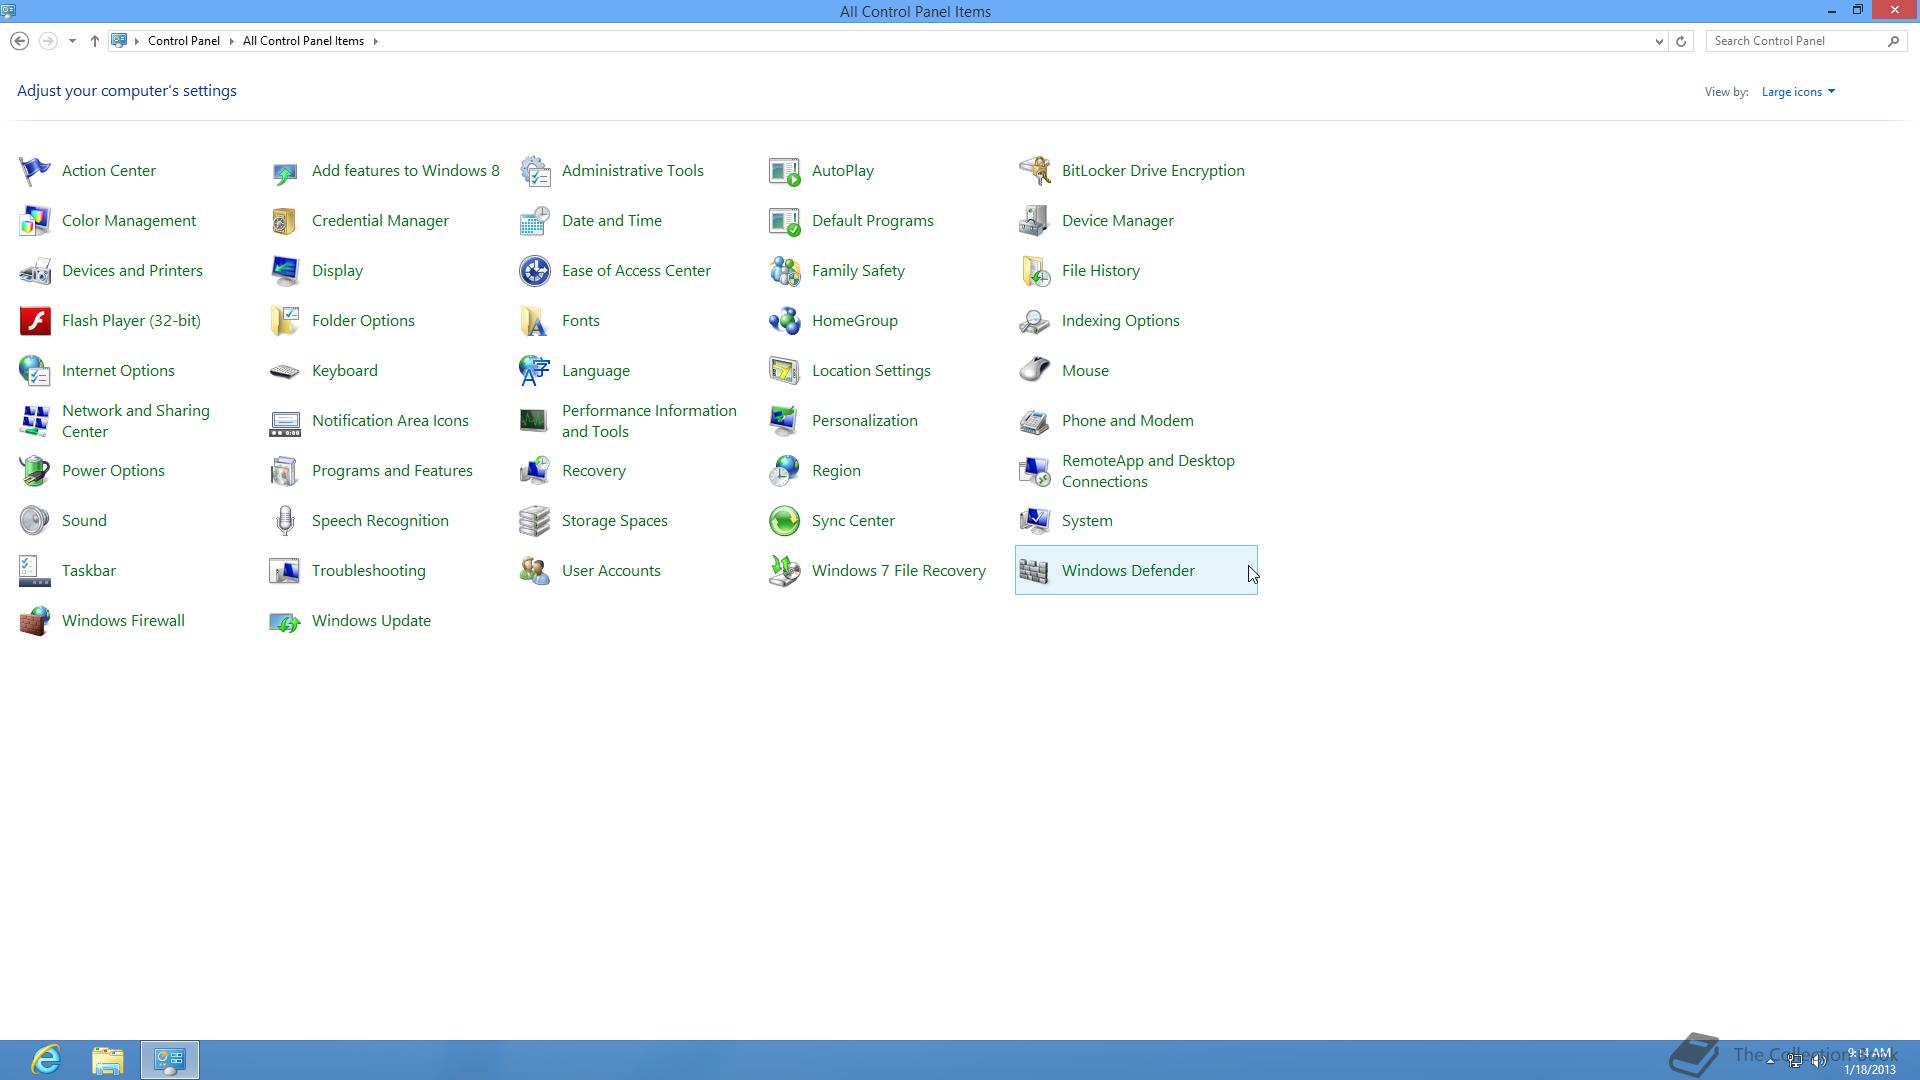Open the Recovery link
This screenshot has width=1920, height=1080.
[x=594, y=471]
